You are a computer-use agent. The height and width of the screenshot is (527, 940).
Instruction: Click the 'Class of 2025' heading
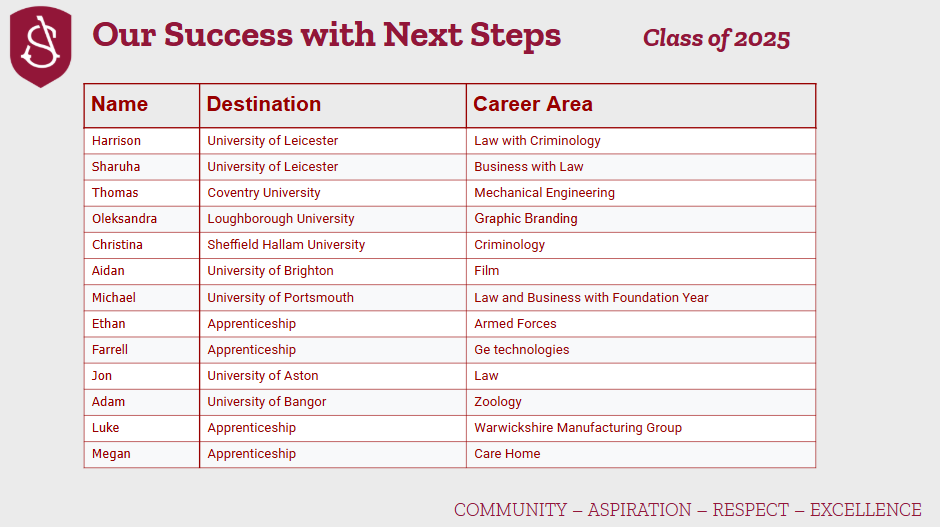(x=716, y=39)
